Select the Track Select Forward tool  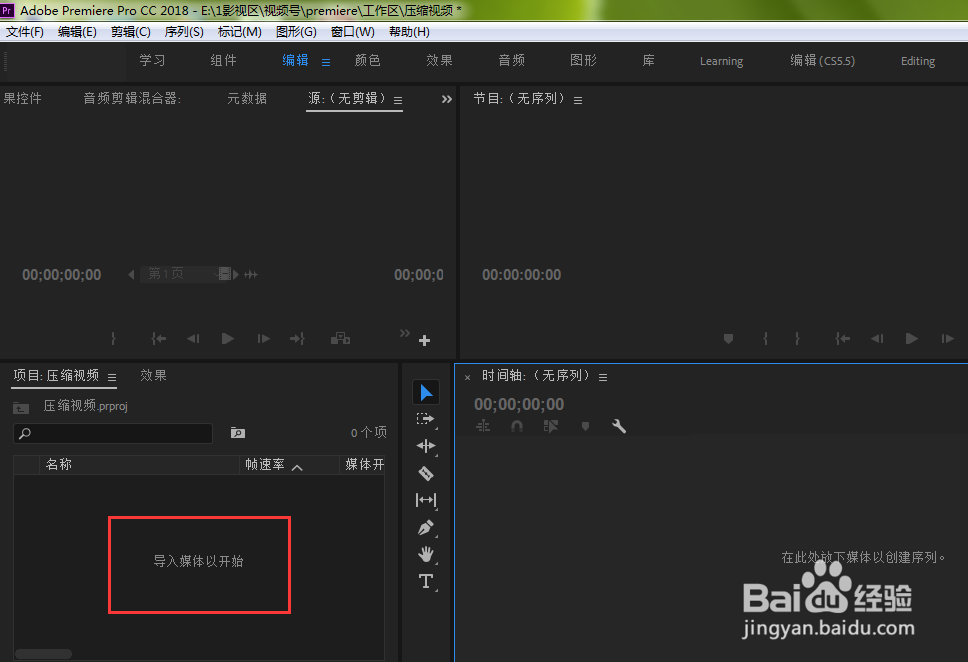click(x=425, y=419)
